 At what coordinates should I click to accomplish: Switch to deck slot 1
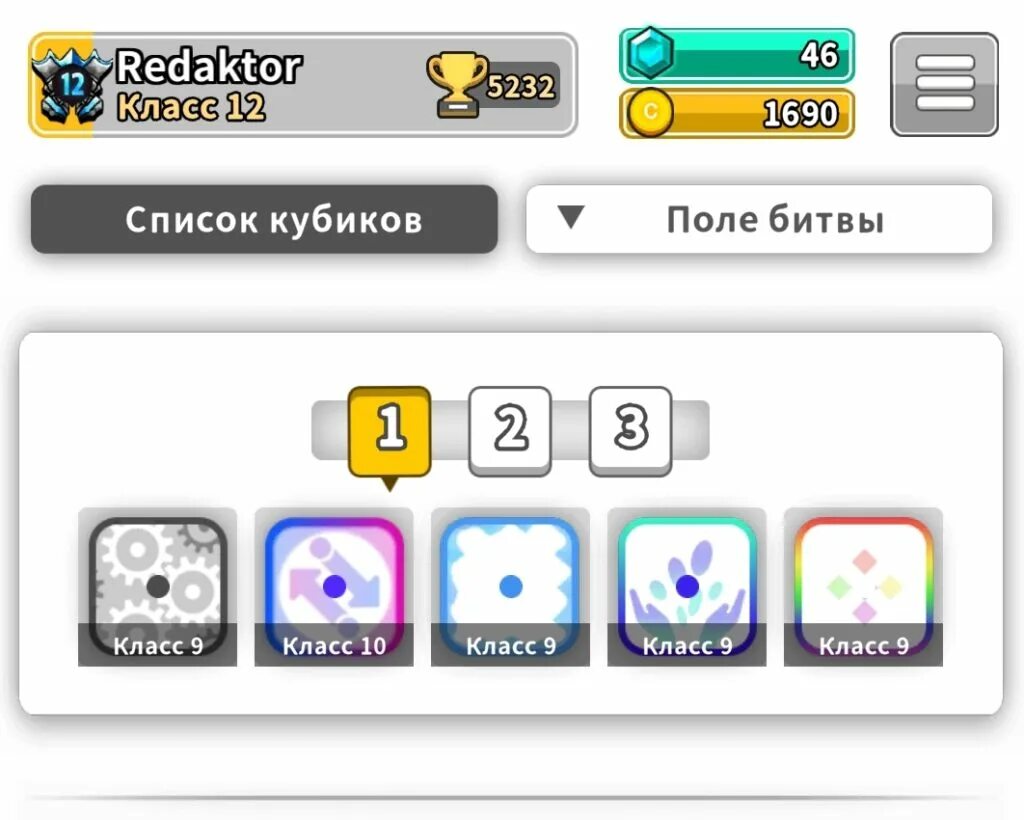click(x=390, y=432)
